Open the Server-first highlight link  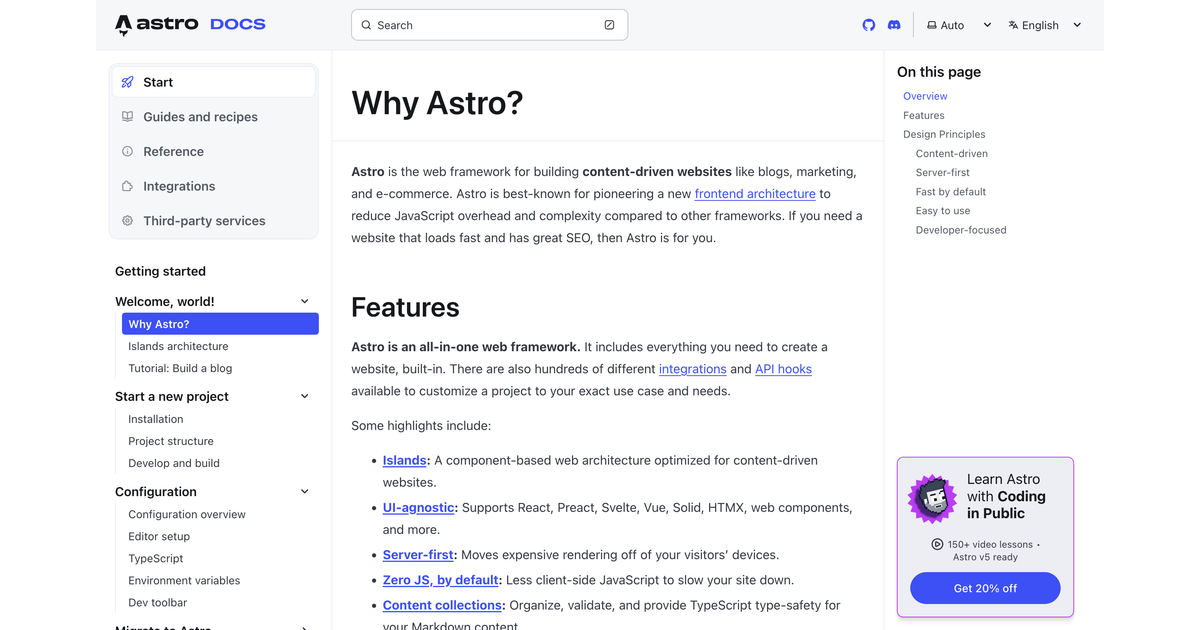pos(418,555)
